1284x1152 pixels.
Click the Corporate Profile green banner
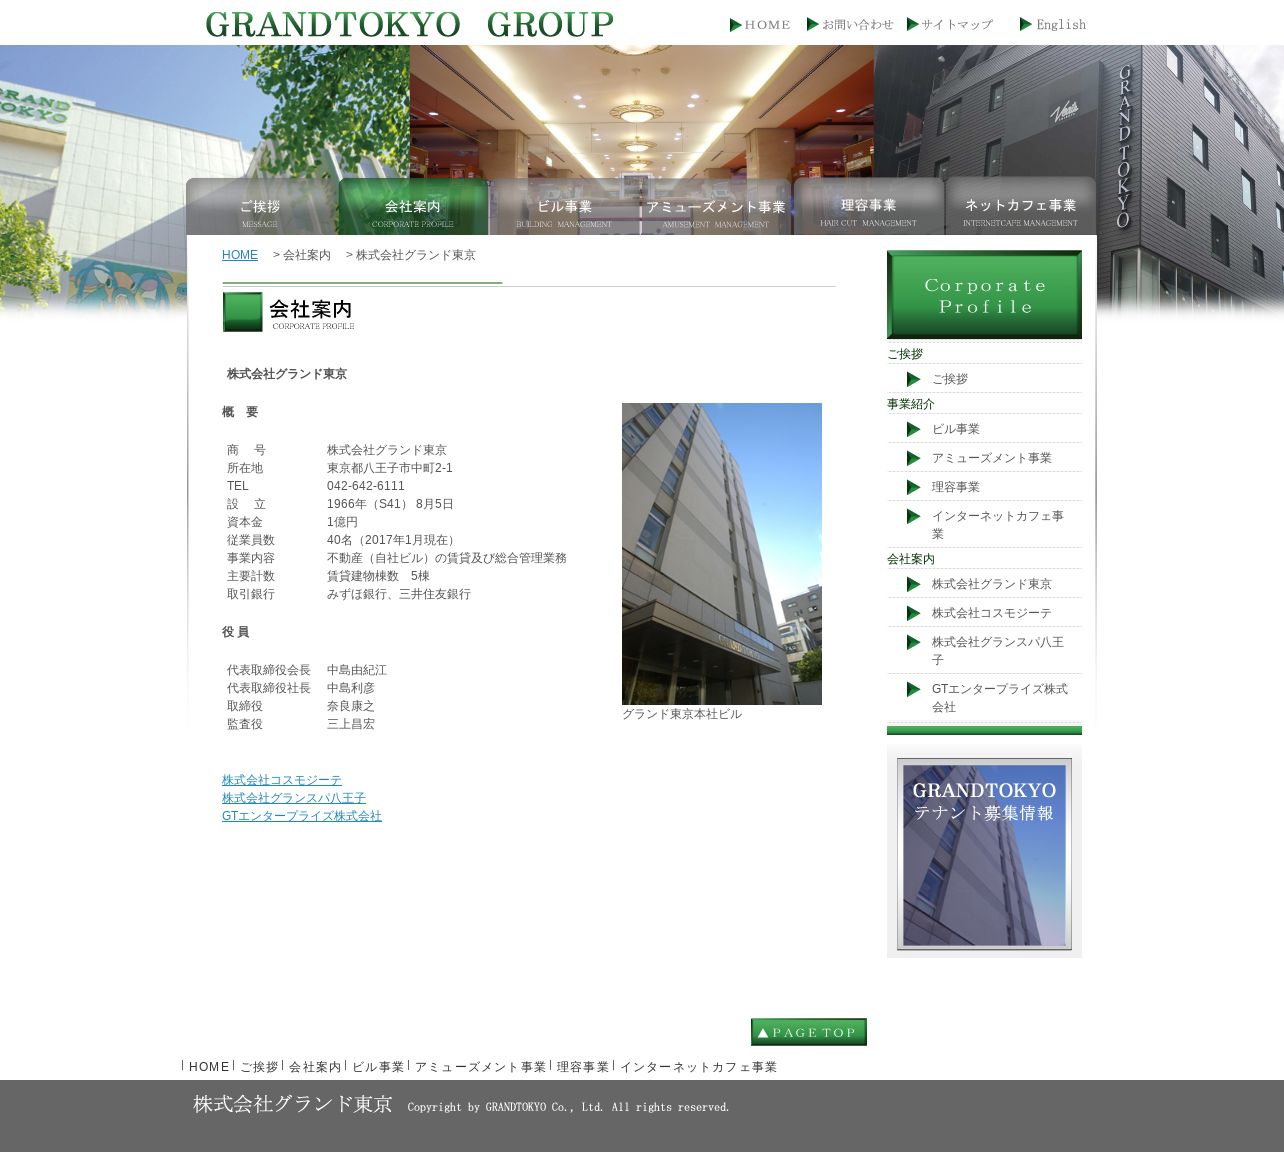tap(984, 295)
